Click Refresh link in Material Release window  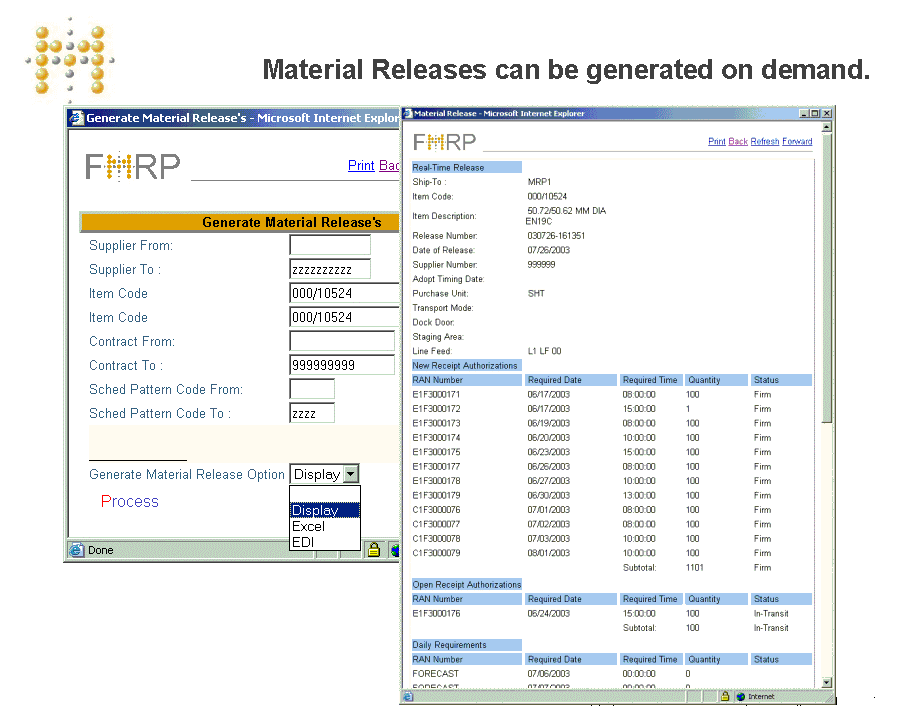765,141
